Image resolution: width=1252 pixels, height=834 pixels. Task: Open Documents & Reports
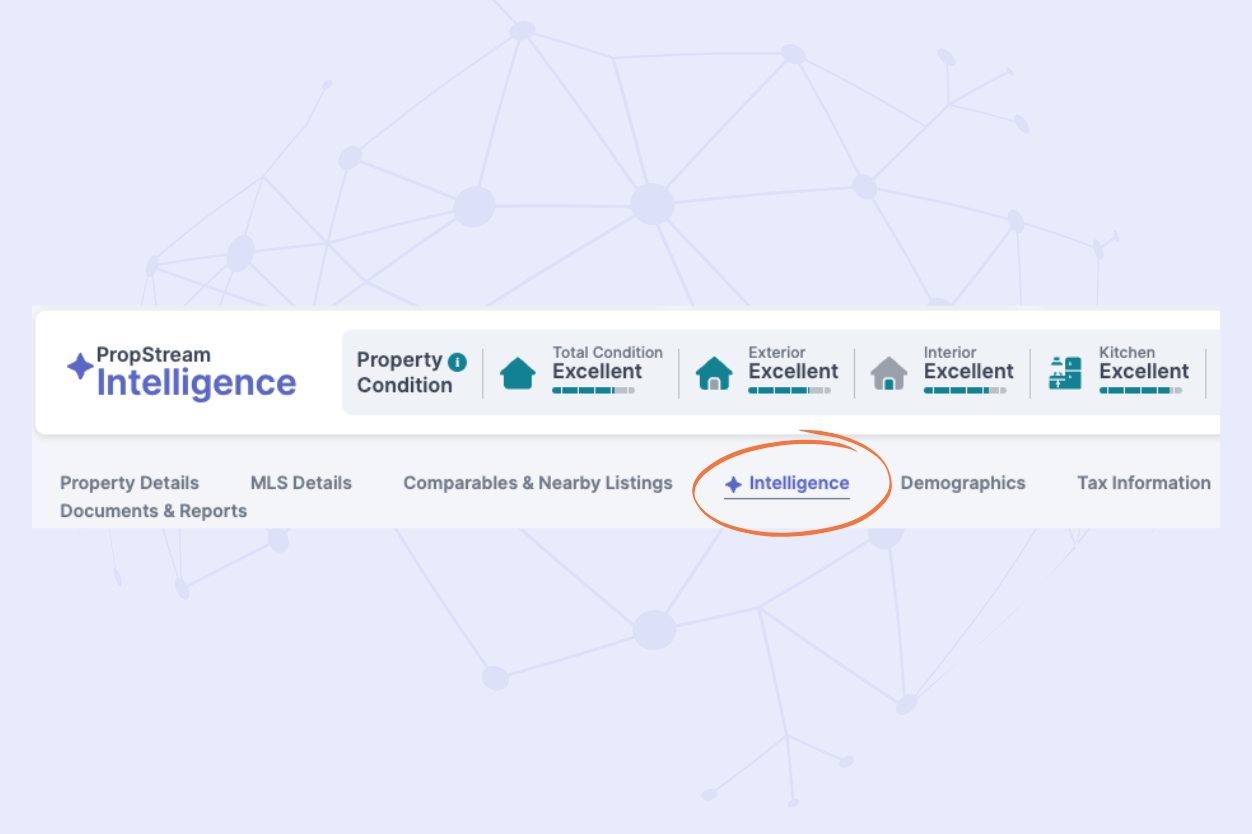153,511
